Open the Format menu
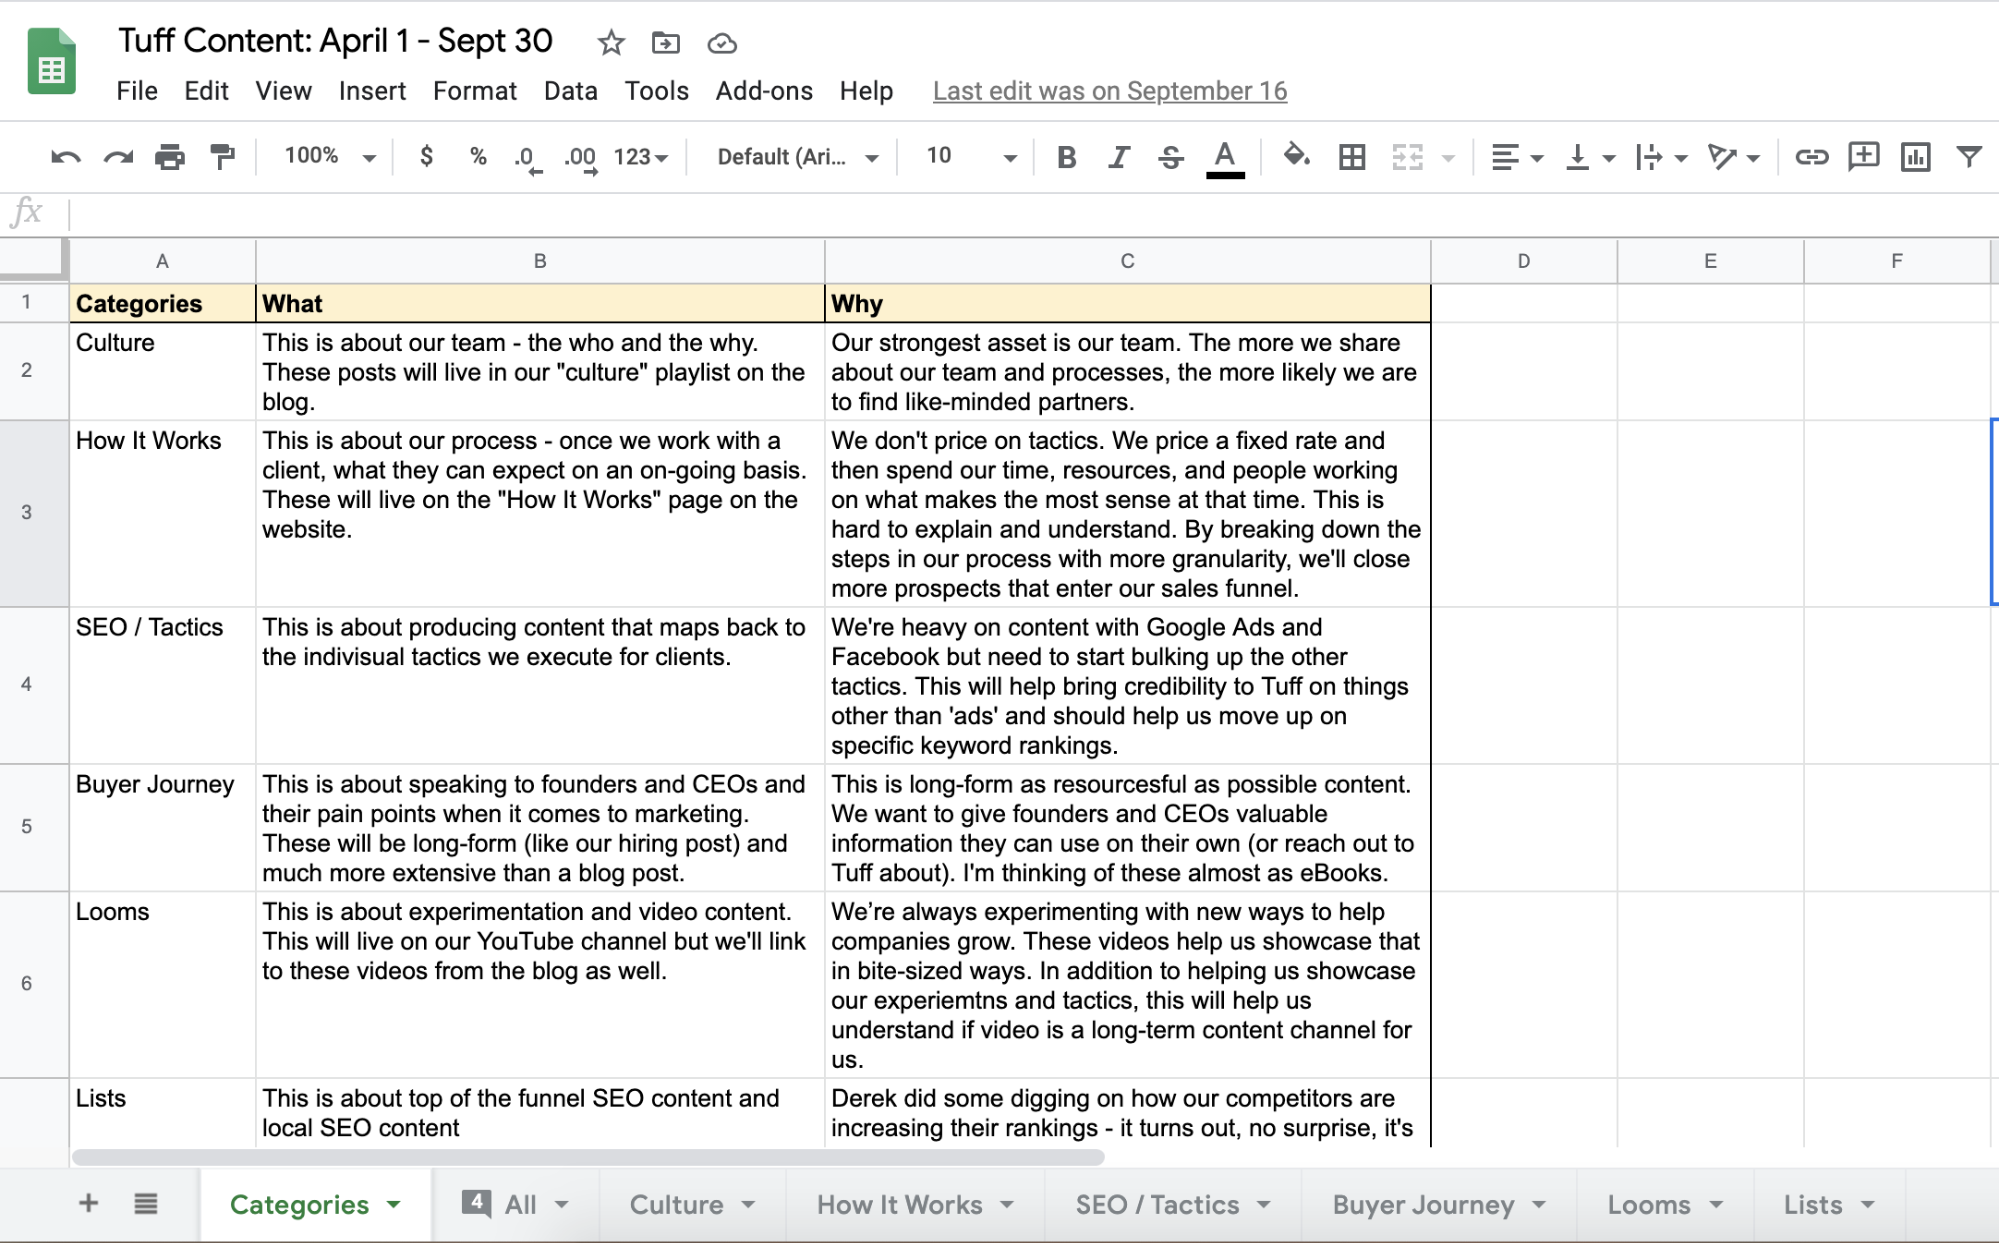The height and width of the screenshot is (1244, 1999). [474, 91]
